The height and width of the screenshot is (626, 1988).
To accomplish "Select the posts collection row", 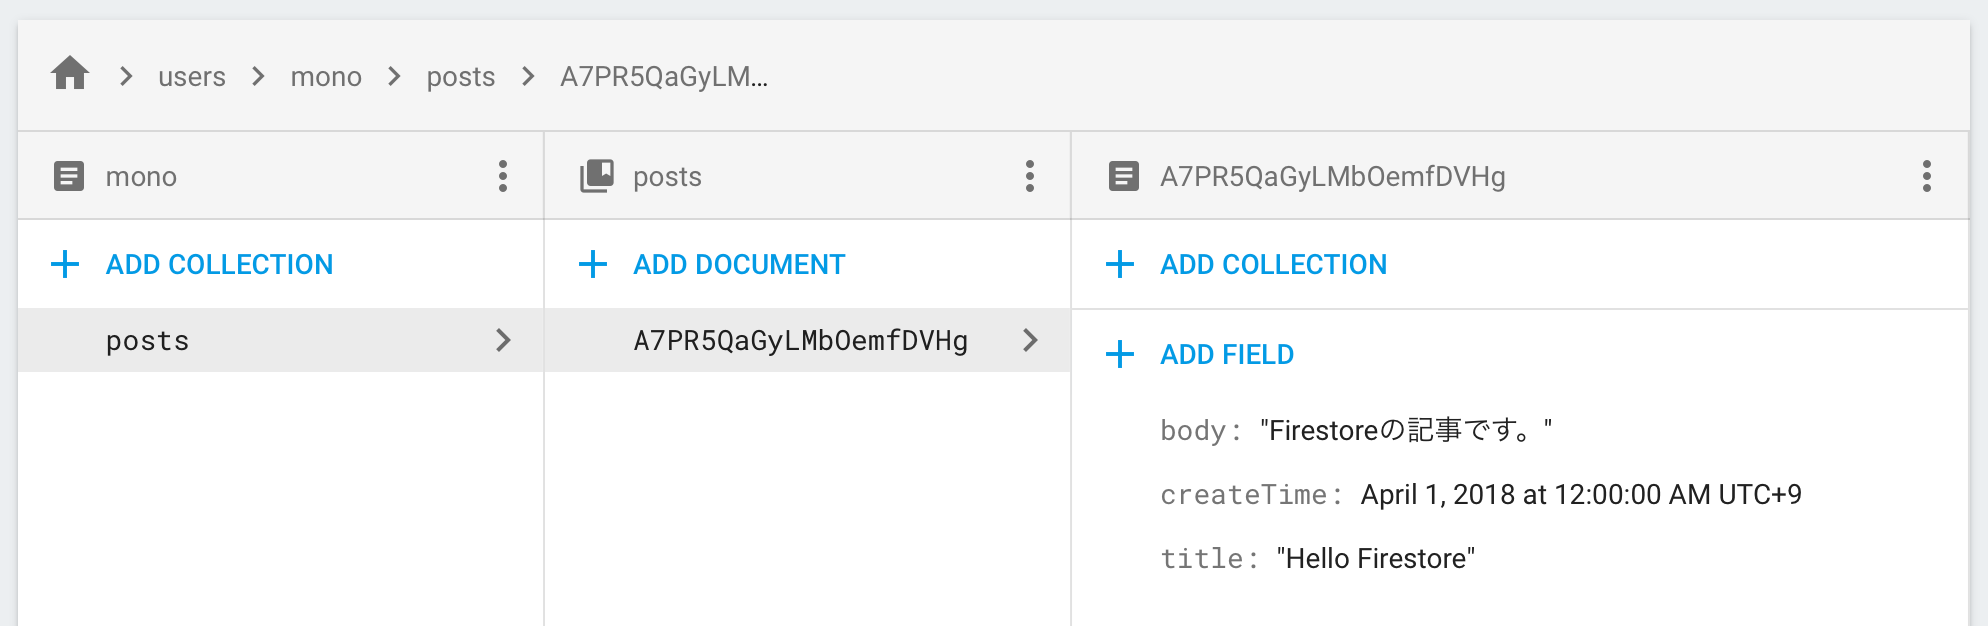I will click(281, 340).
